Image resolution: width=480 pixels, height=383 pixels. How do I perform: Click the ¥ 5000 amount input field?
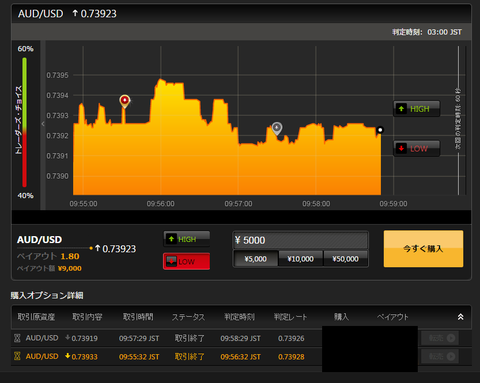300,240
